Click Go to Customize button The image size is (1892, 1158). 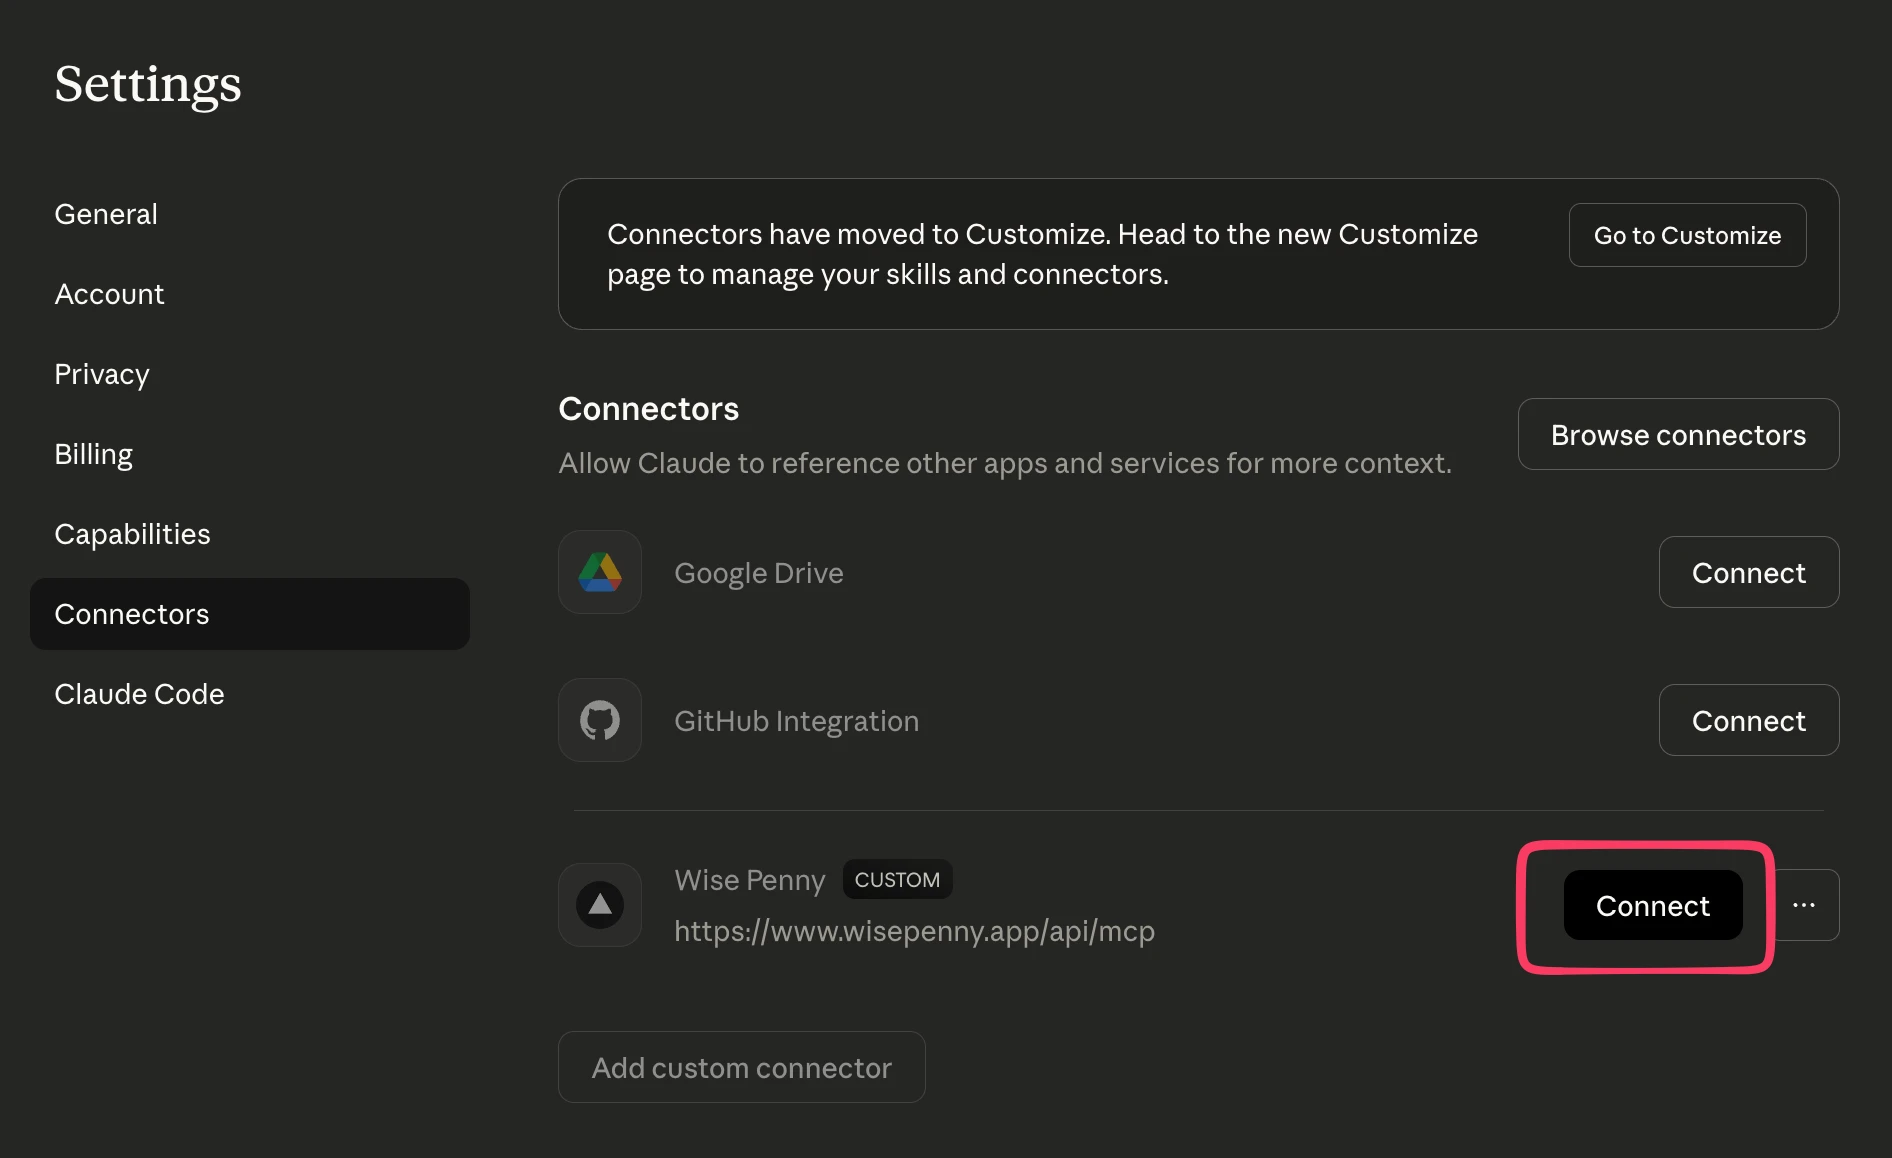pos(1687,235)
